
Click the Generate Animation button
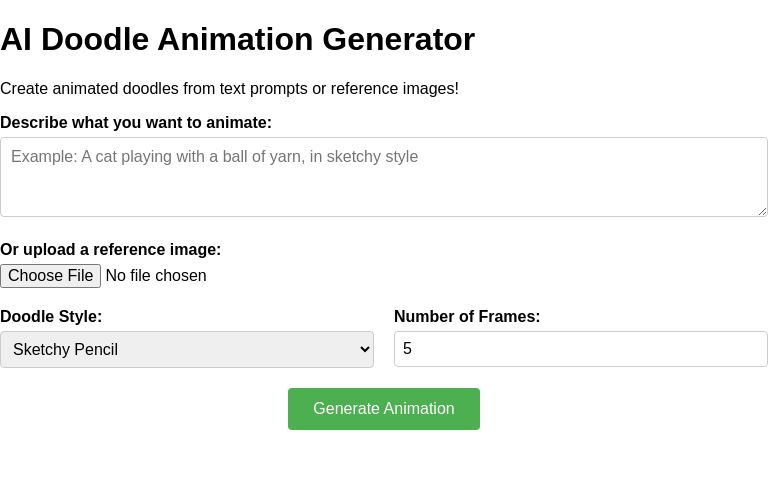click(384, 409)
